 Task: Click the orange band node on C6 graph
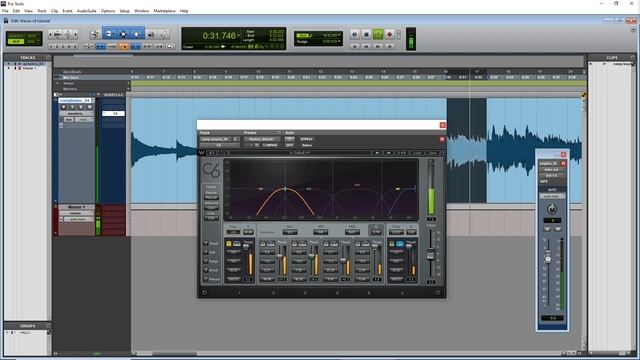coord(285,189)
